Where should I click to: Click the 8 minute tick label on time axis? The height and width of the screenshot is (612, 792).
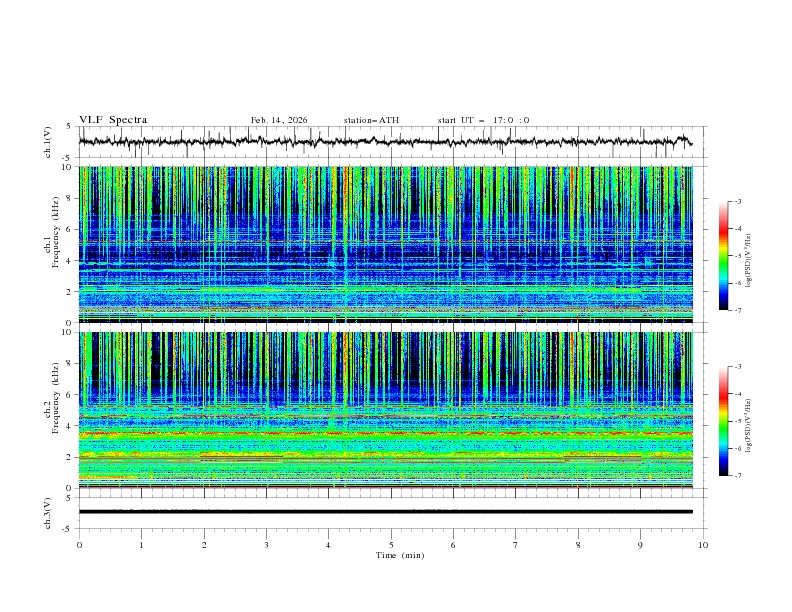point(578,545)
